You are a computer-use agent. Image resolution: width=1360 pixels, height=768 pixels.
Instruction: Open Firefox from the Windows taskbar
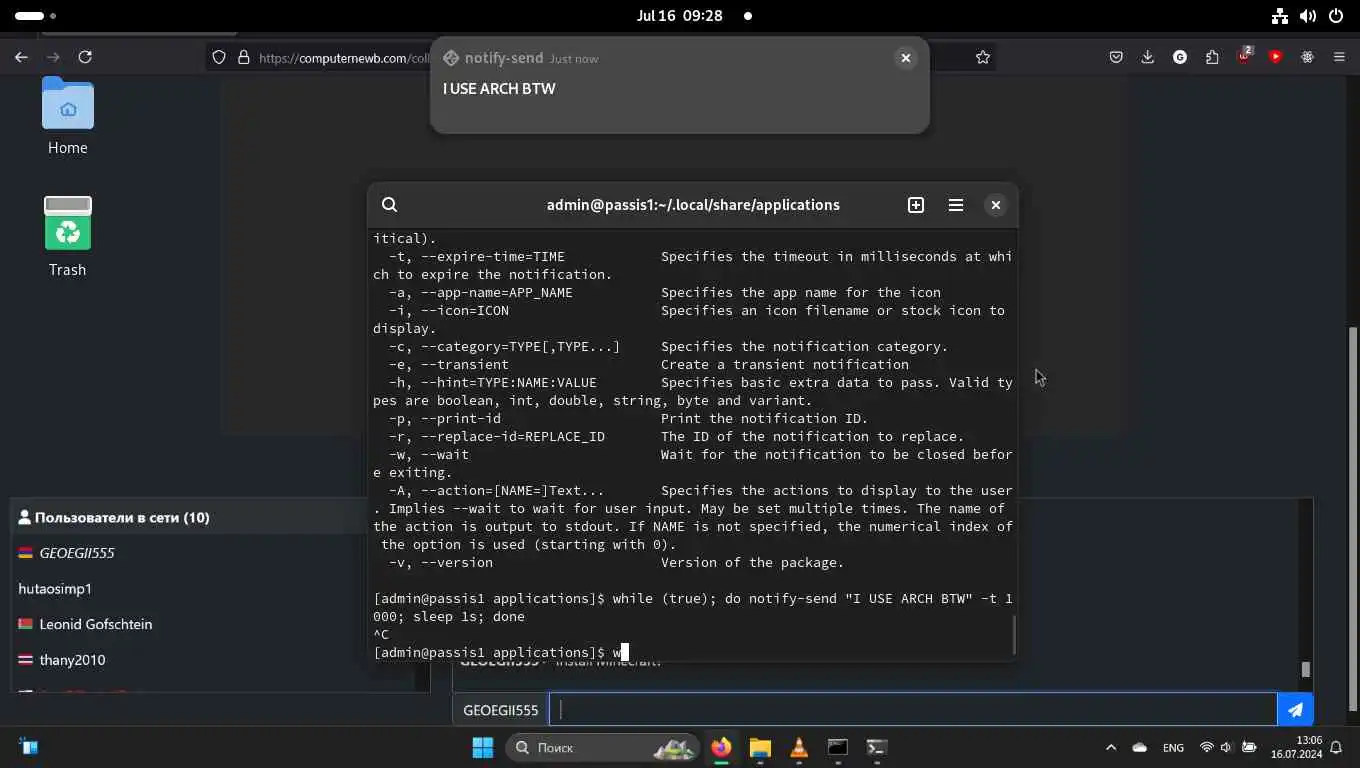(x=721, y=747)
